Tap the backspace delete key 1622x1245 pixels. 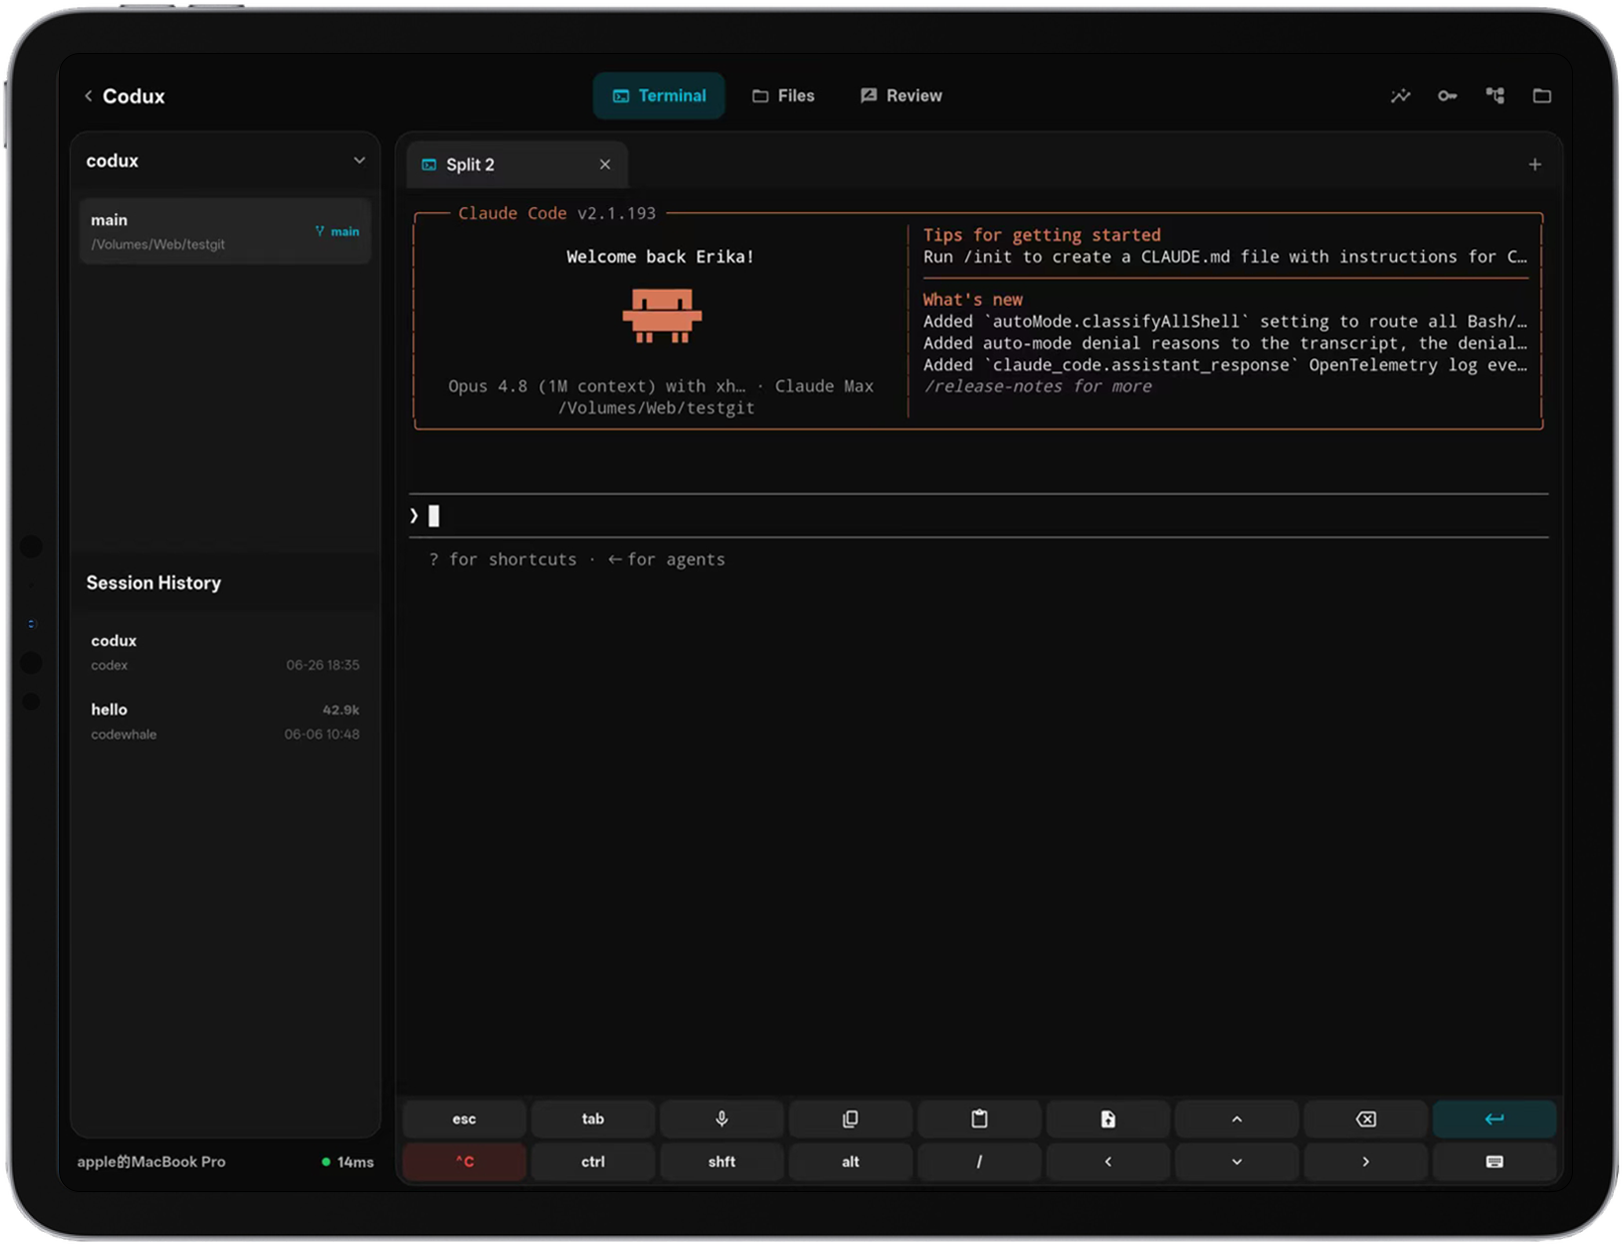click(1366, 1119)
